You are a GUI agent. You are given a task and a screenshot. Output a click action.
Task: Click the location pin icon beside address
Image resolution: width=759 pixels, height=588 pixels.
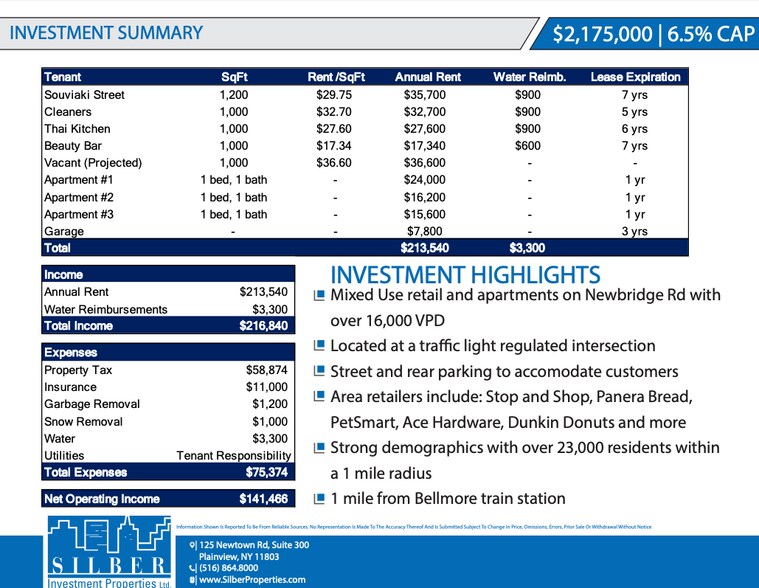pyautogui.click(x=192, y=545)
